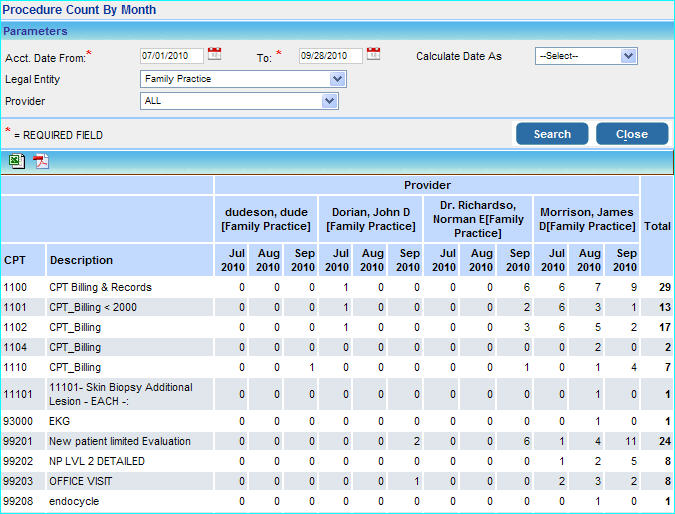
Task: Export the report to Excel
Action: [17, 161]
